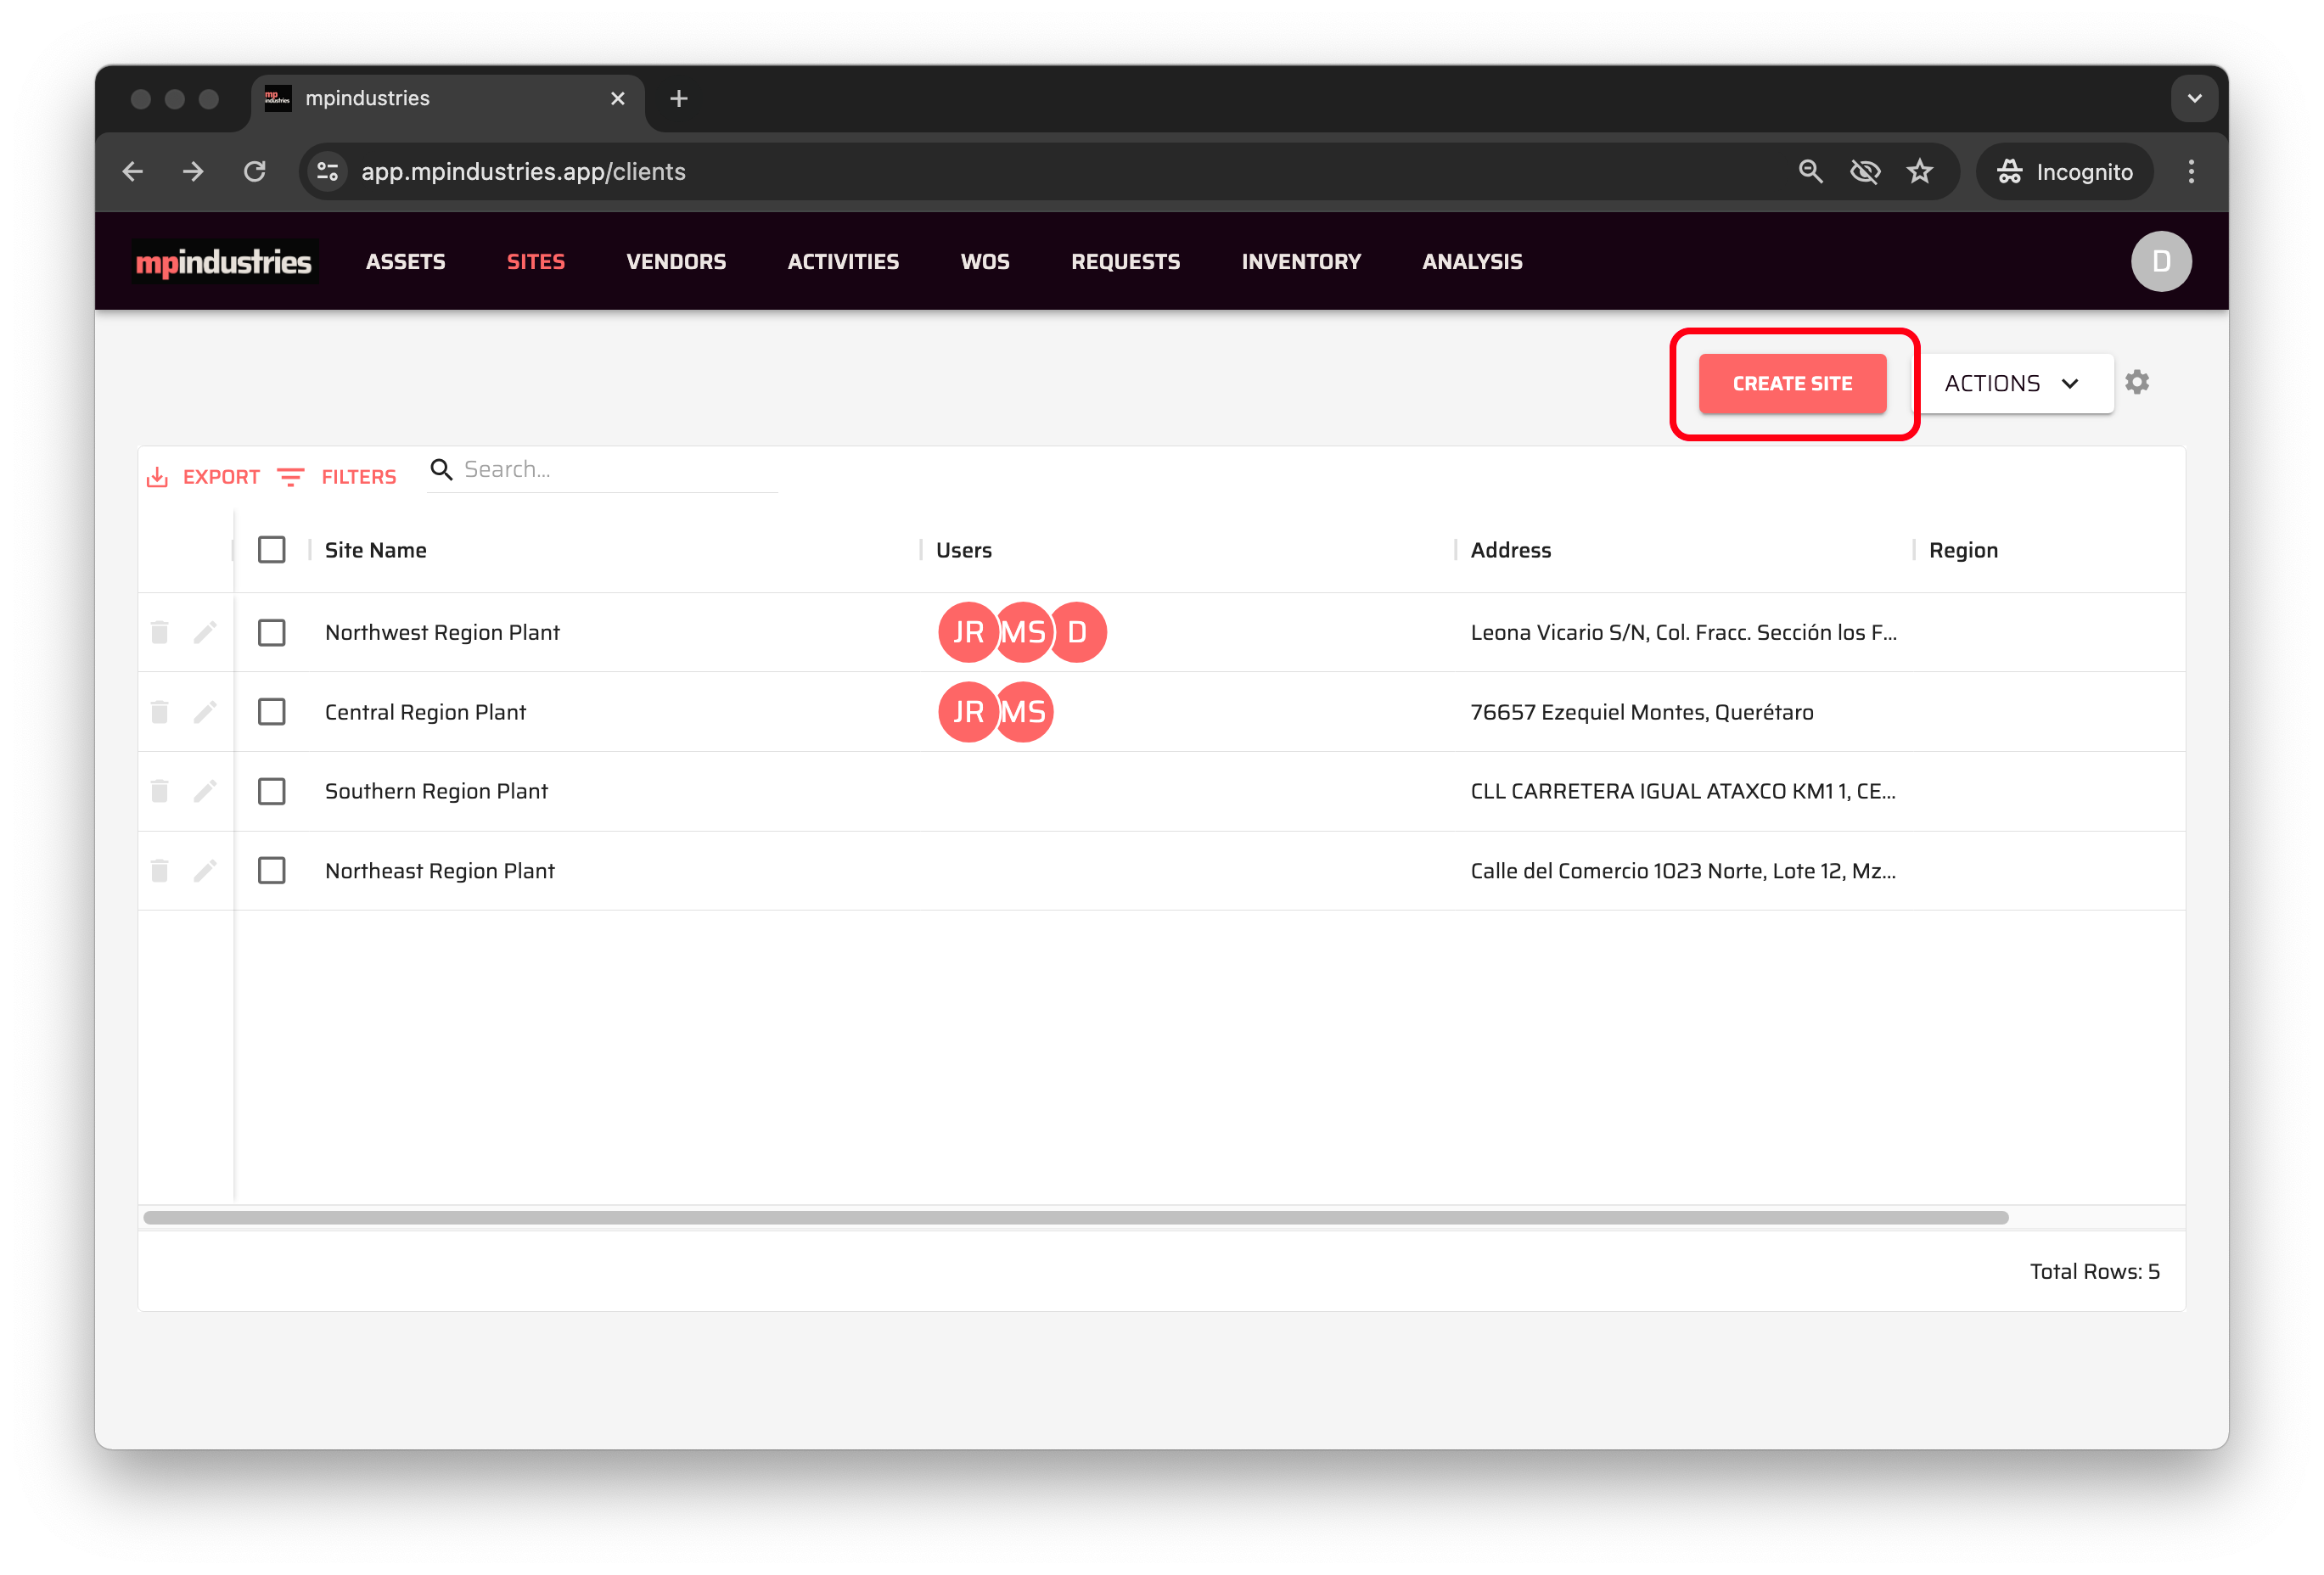Click the Export download icon
This screenshot has height=1575, width=2324.
coord(158,477)
